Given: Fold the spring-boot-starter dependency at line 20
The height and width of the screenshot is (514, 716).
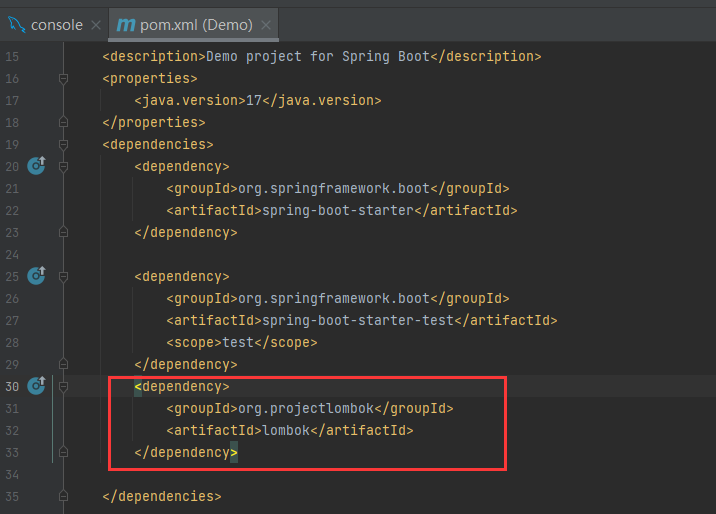Looking at the screenshot, I should coord(63,166).
